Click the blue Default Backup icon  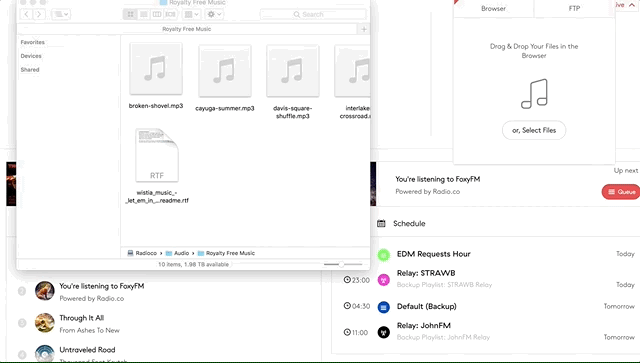coord(383,307)
